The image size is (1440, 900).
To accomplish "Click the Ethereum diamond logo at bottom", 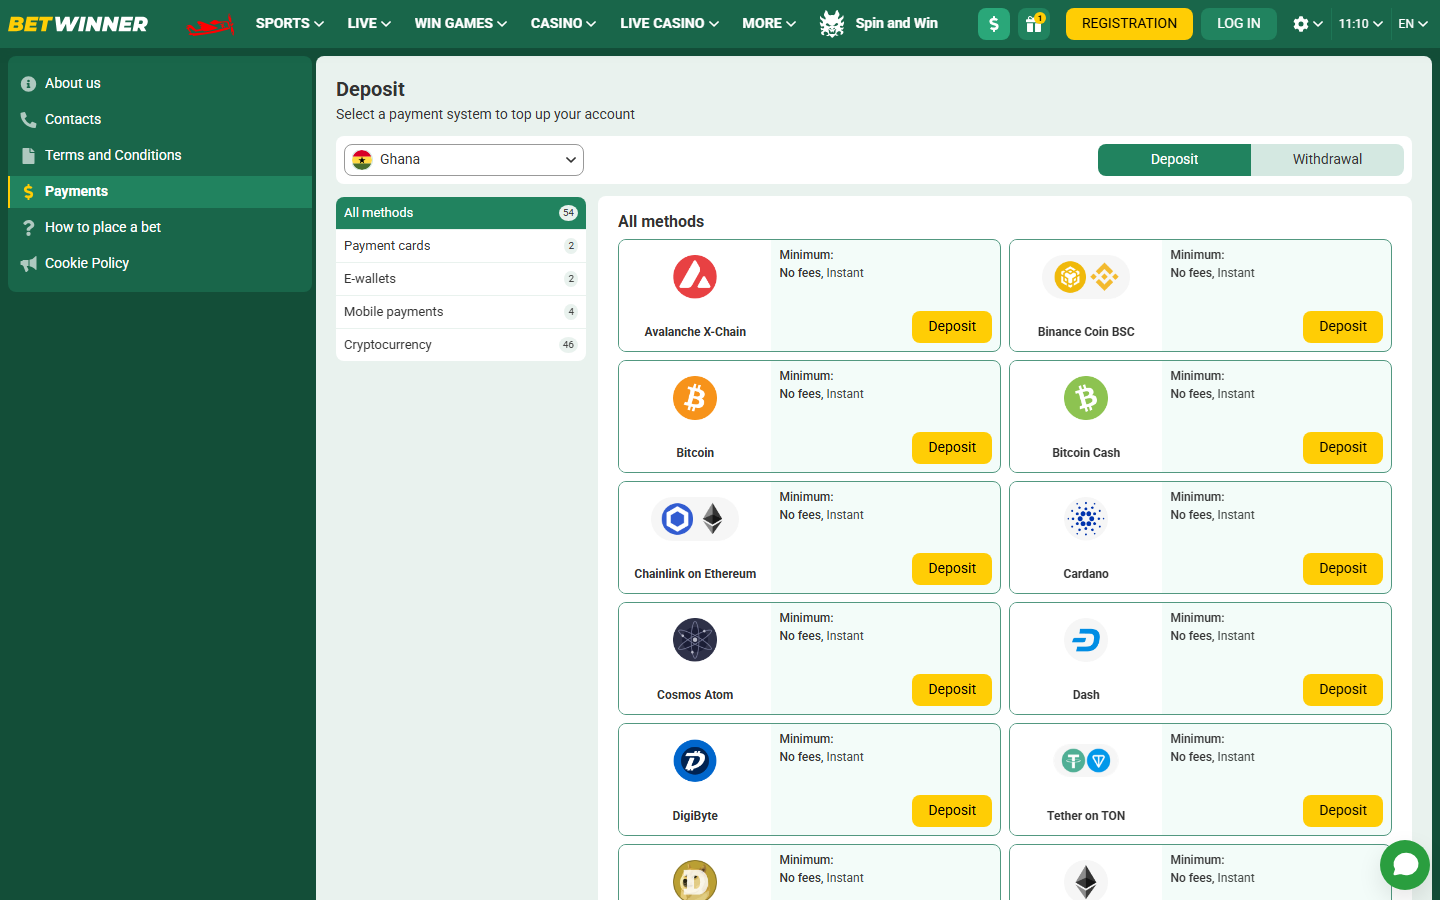I will click(x=1086, y=880).
